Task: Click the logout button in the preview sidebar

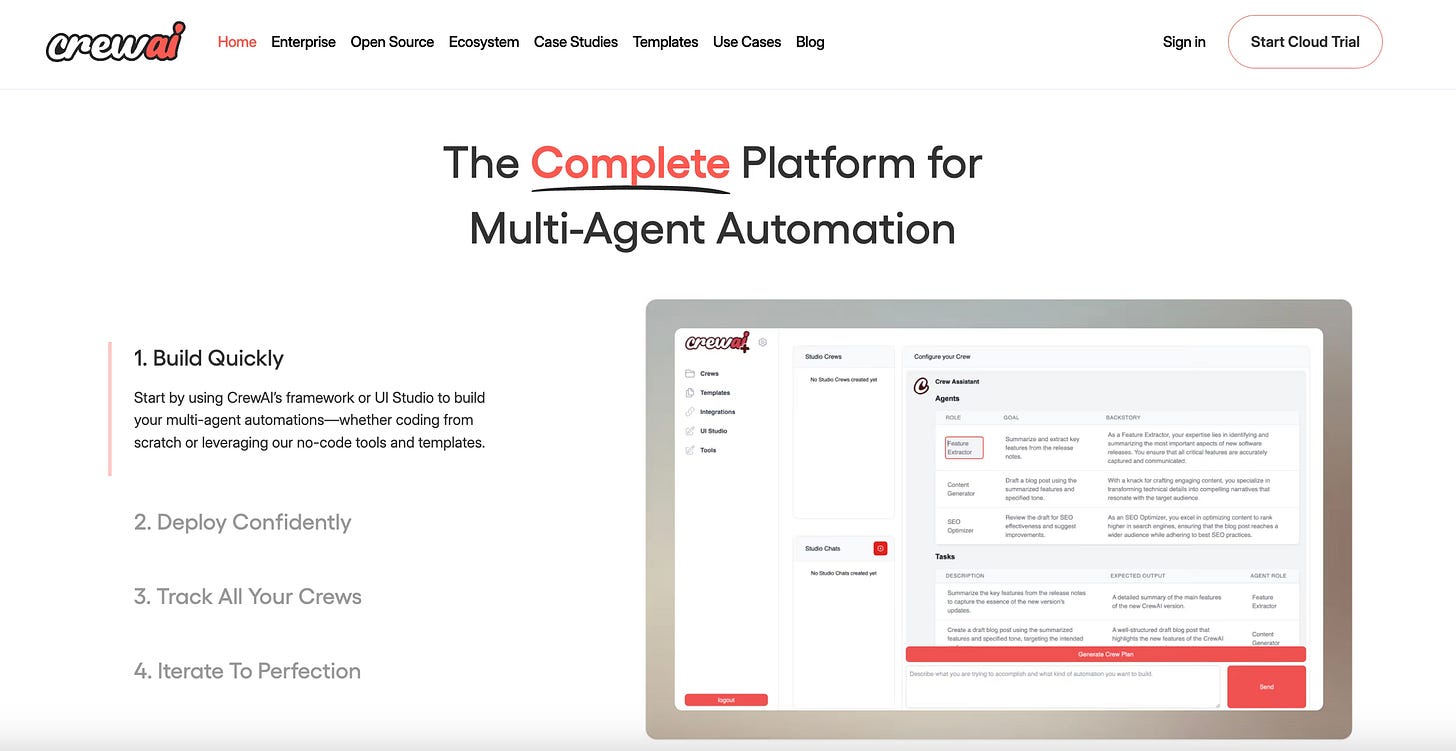Action: pyautogui.click(x=726, y=700)
